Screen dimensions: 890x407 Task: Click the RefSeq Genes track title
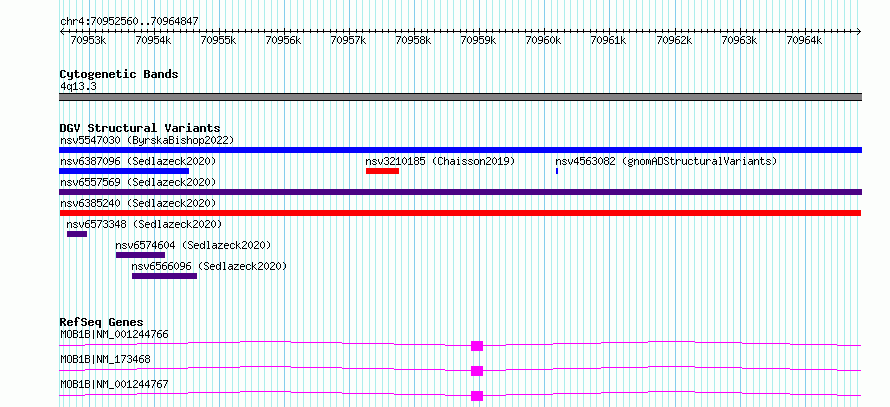pos(101,322)
